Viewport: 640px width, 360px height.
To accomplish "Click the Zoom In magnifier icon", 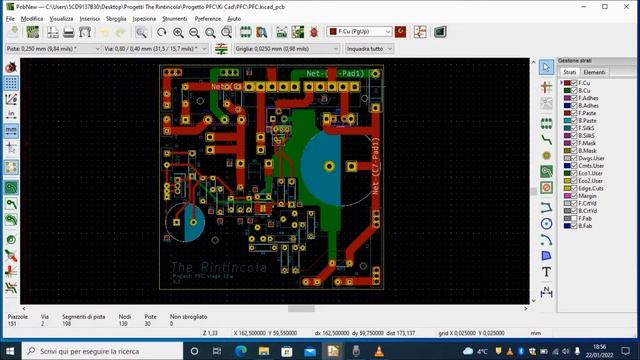I will point(178,32).
